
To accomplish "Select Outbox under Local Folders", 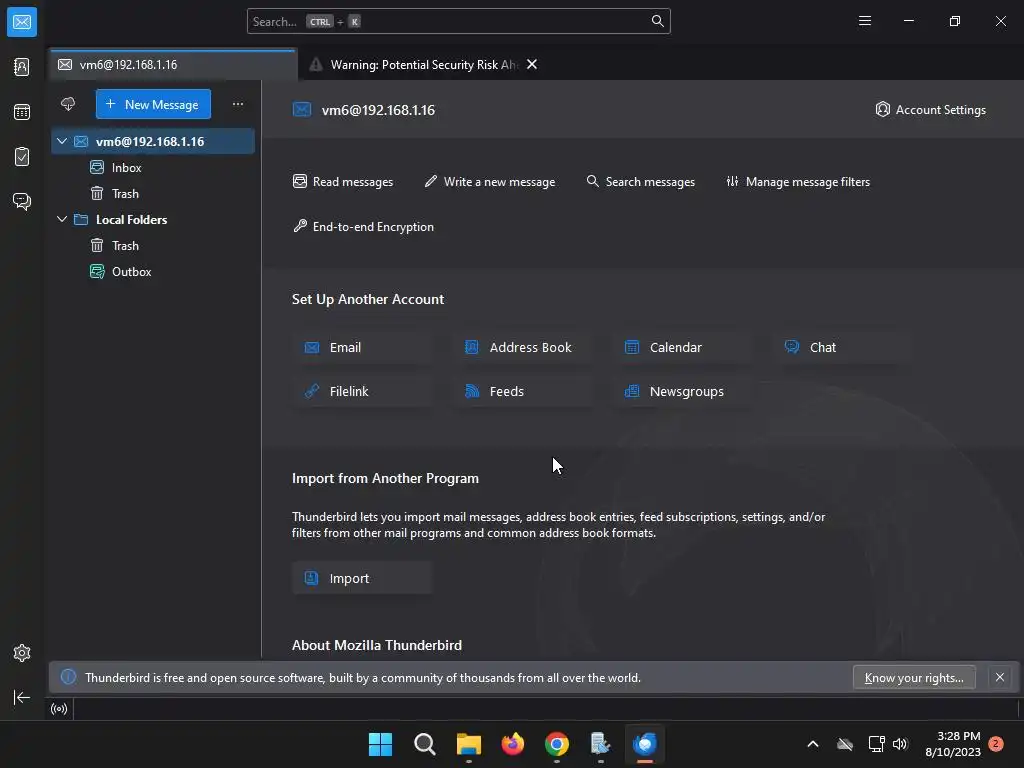I will tap(153, 272).
